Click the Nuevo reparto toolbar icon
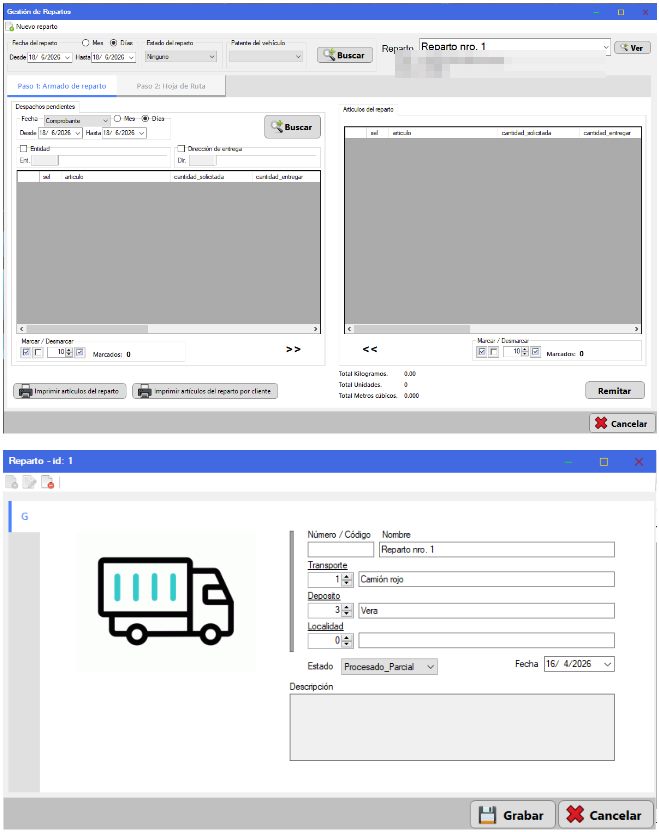Screen dimensions: 659x832 pyautogui.click(x=10, y=27)
